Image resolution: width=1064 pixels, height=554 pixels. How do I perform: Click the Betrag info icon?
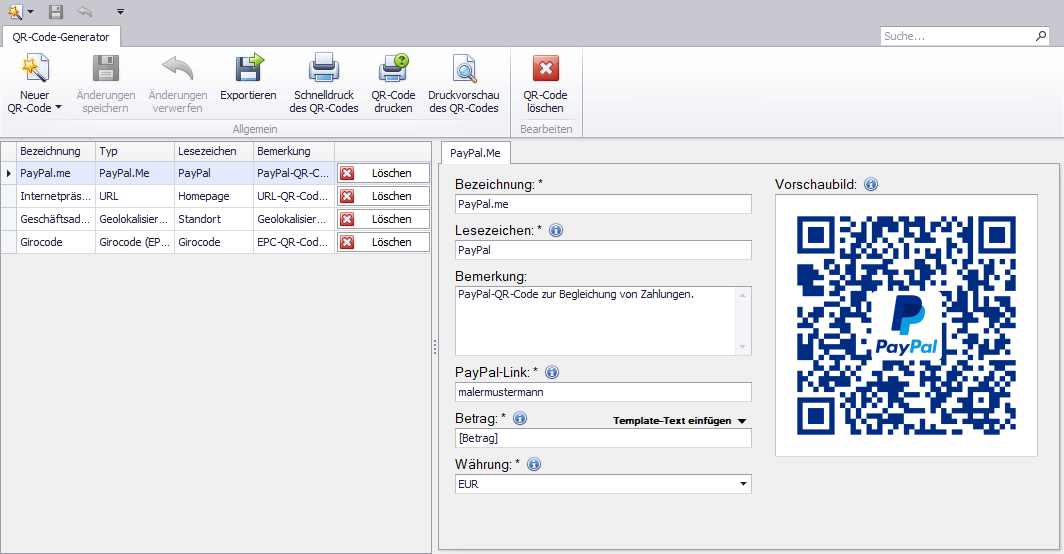coord(520,418)
